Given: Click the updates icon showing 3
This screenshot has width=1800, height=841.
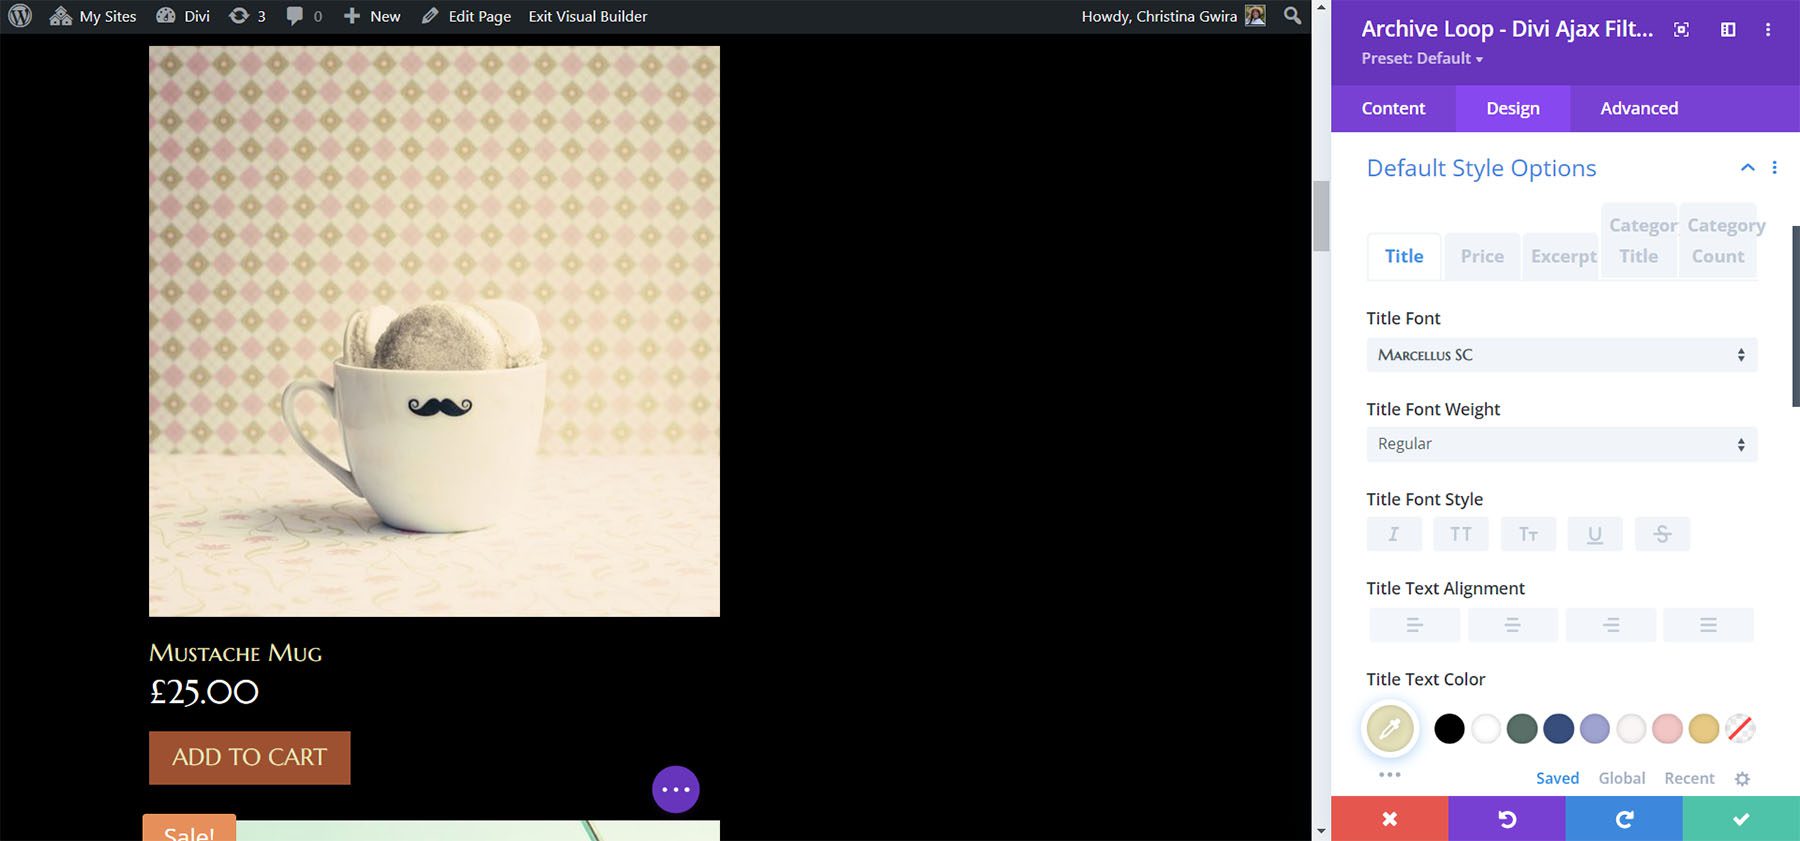Looking at the screenshot, I should (247, 16).
